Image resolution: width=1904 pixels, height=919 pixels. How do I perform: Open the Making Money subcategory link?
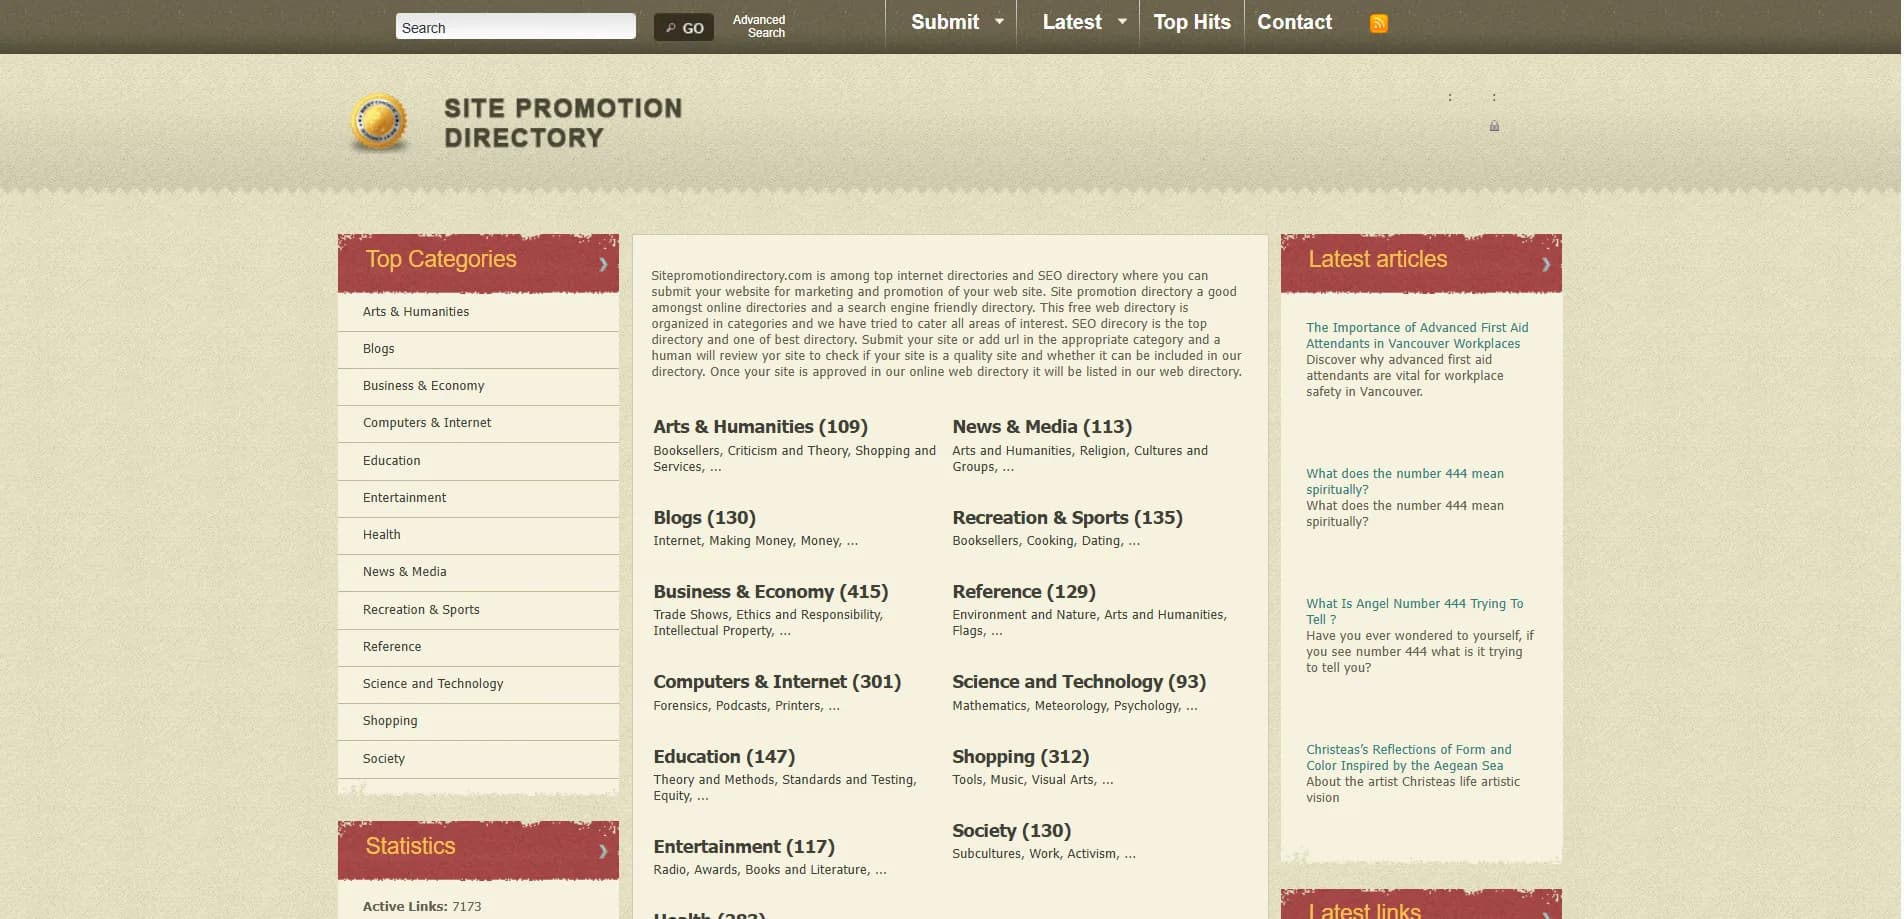[751, 541]
